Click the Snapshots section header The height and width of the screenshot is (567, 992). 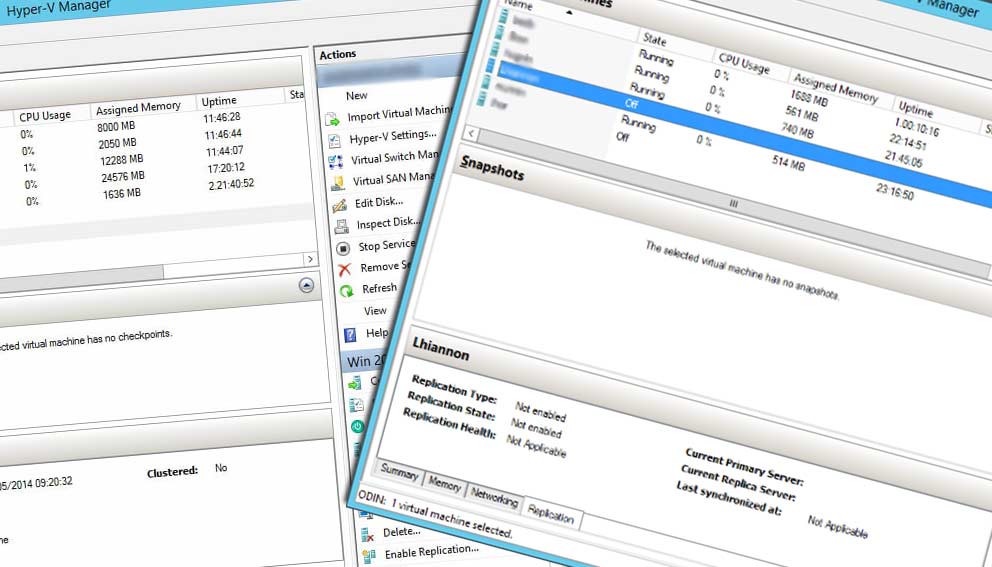492,168
